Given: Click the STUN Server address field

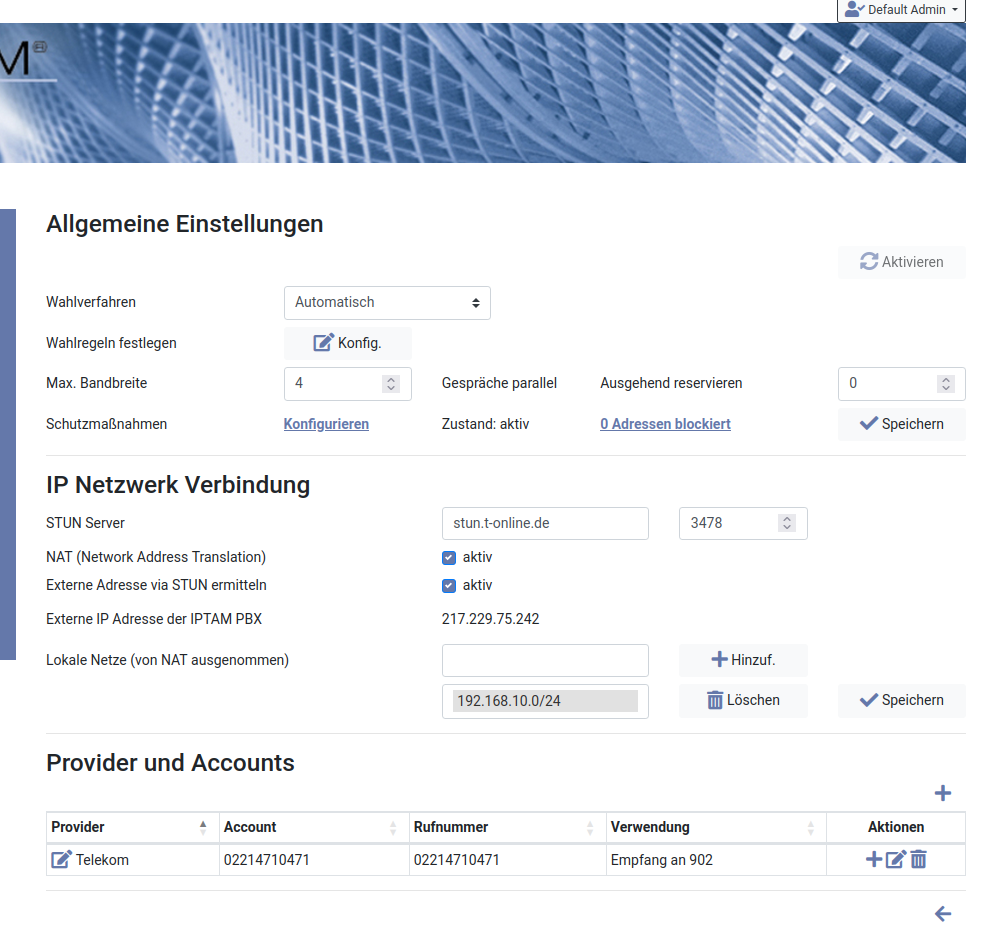Looking at the screenshot, I should (x=545, y=523).
